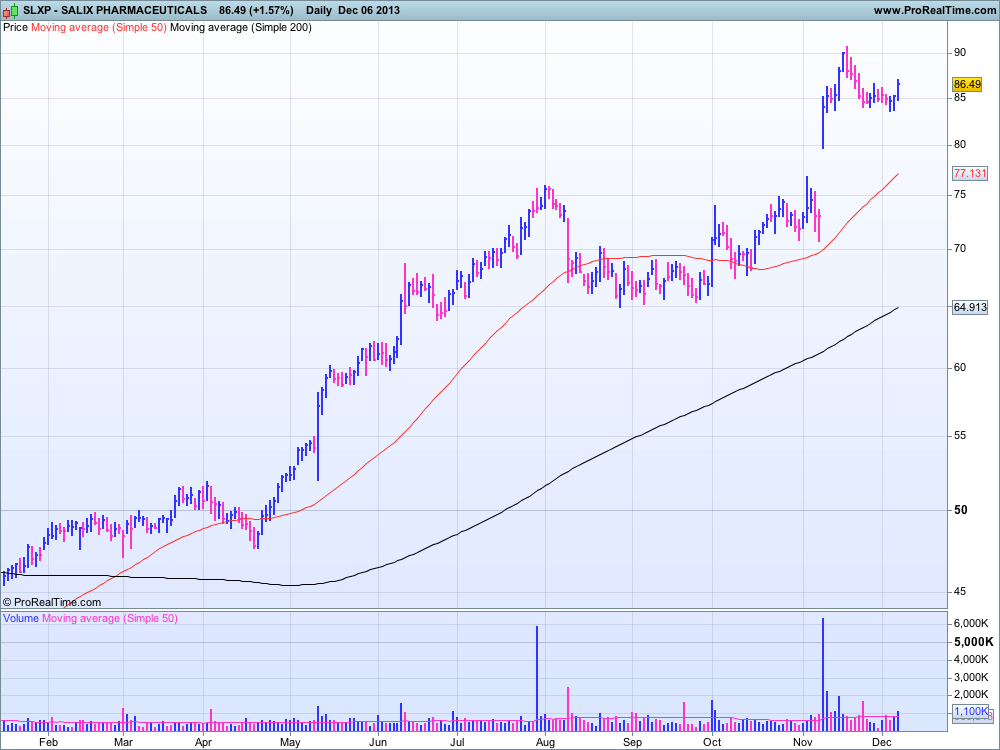Click the SLXP - SALIX PHARMACEUTICALS title
Screen dimensions: 1000x750
[115, 10]
